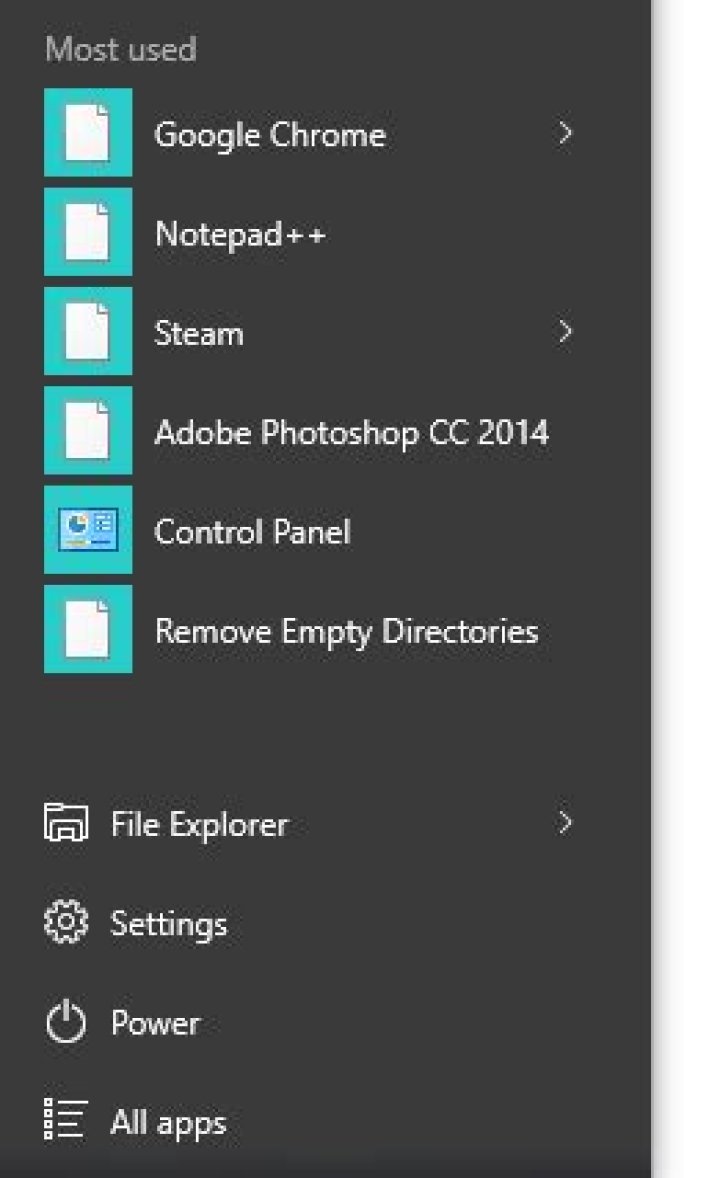Open Adobe Photoshop CC 2014 label
This screenshot has height=1178, width=720.
coord(352,433)
